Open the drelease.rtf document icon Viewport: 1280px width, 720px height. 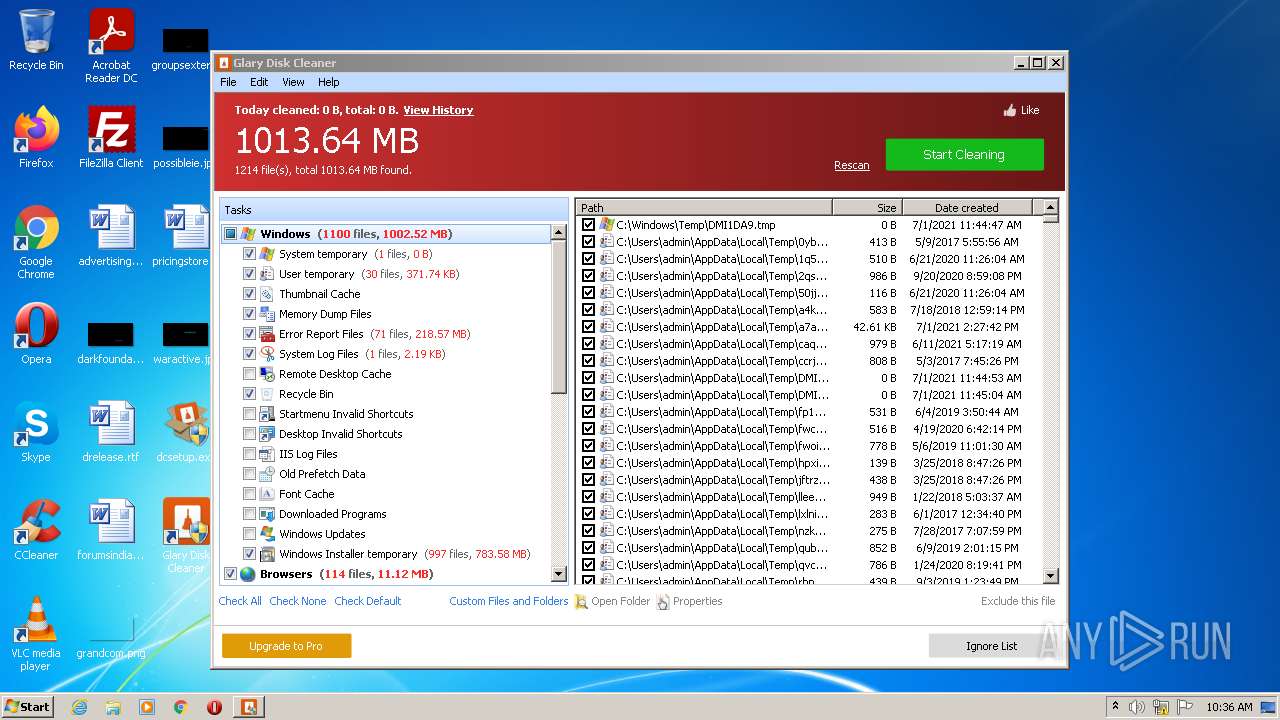111,432
